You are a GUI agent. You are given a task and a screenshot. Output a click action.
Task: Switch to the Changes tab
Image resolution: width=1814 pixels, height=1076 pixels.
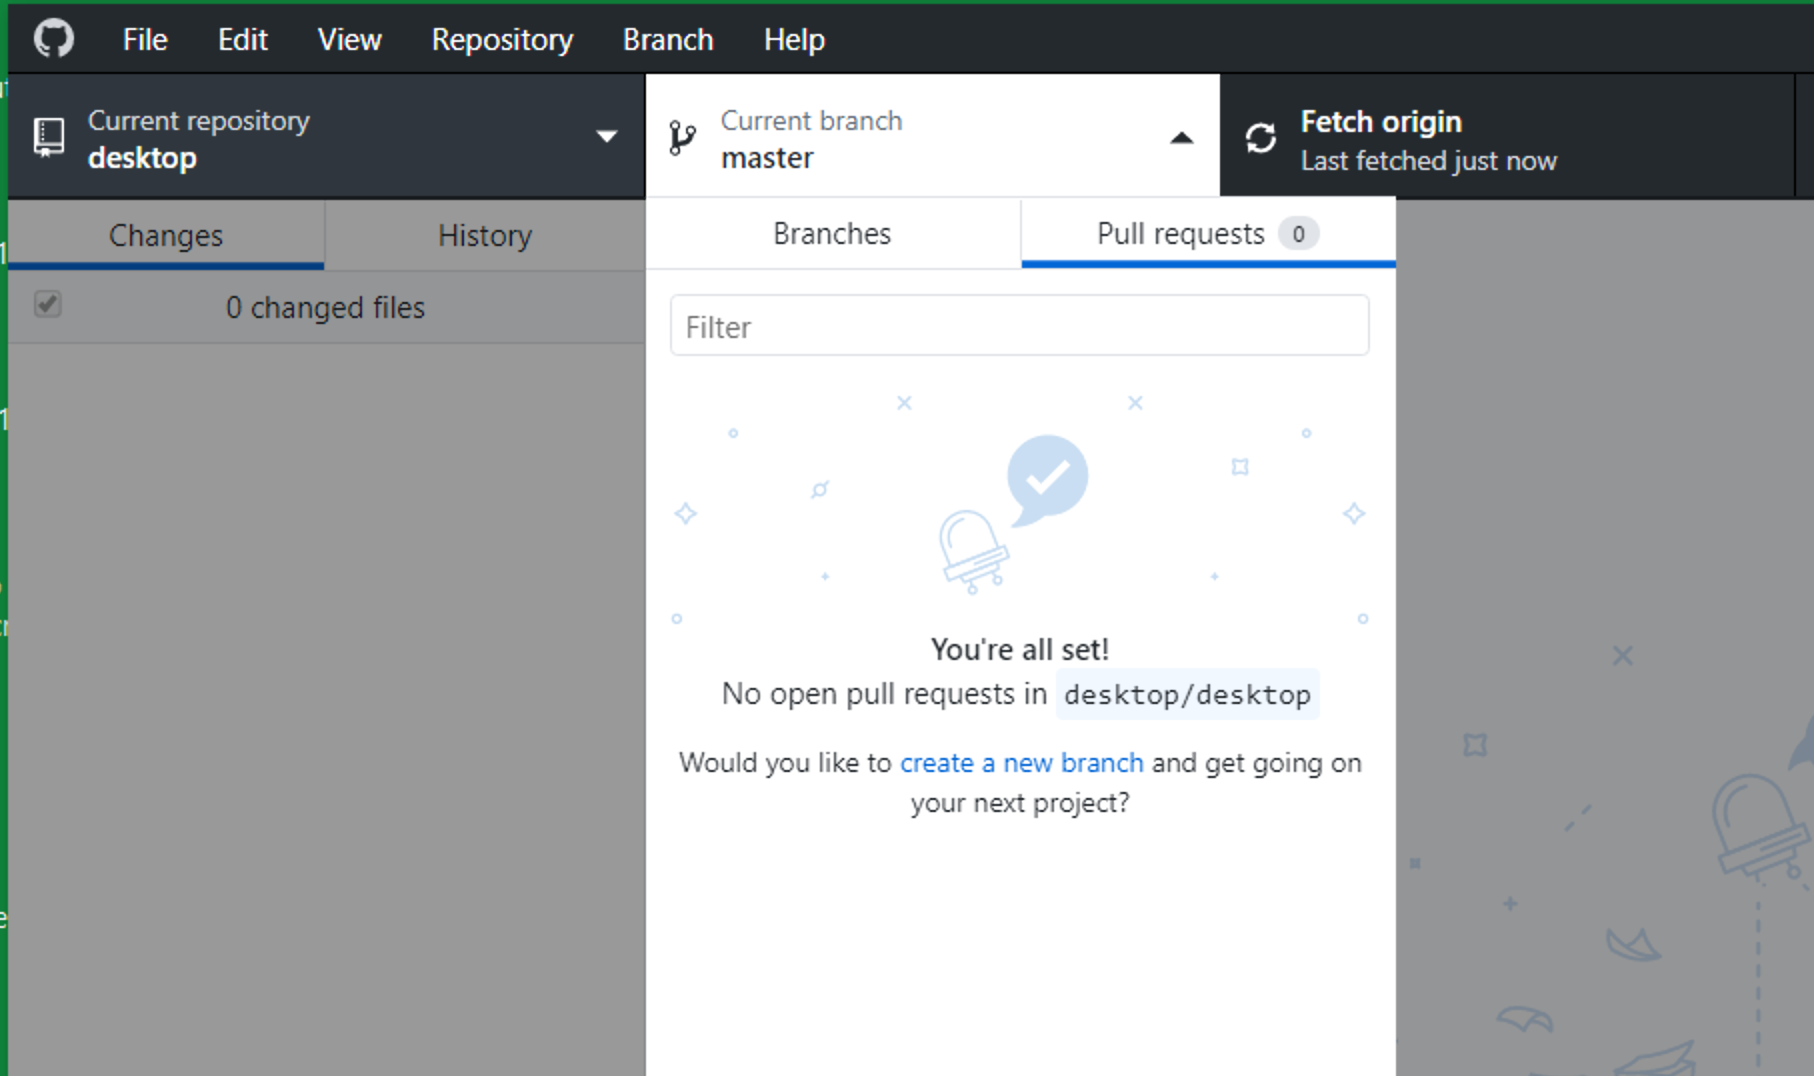[x=166, y=235]
